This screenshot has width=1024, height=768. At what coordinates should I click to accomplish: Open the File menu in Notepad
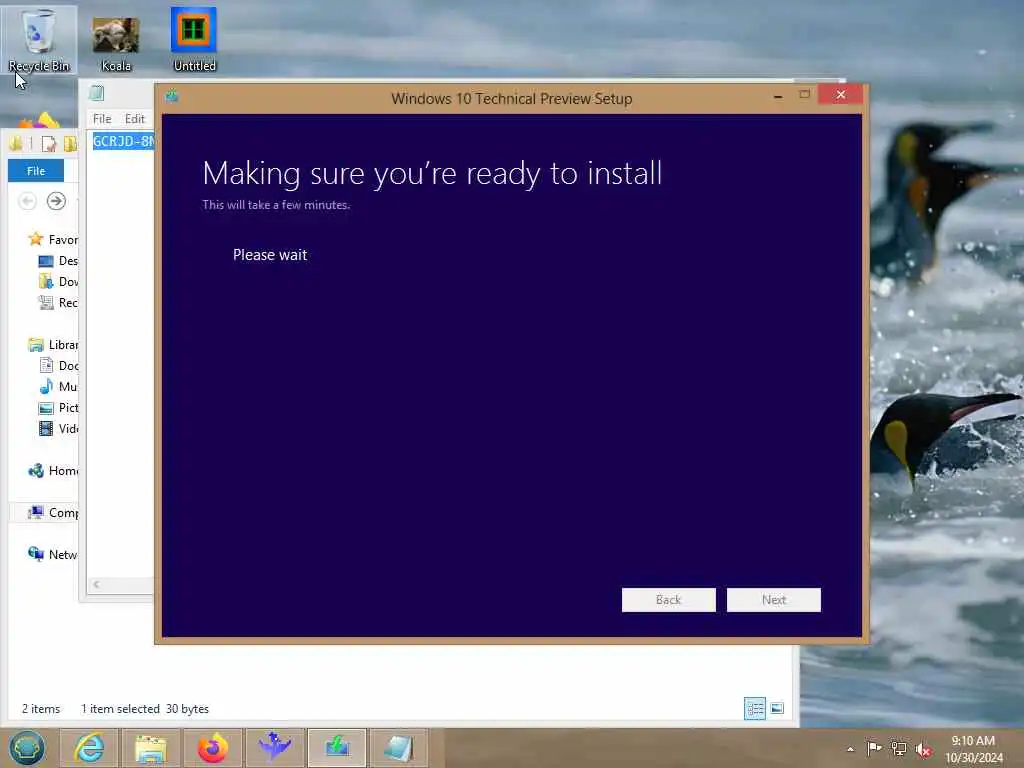(102, 119)
